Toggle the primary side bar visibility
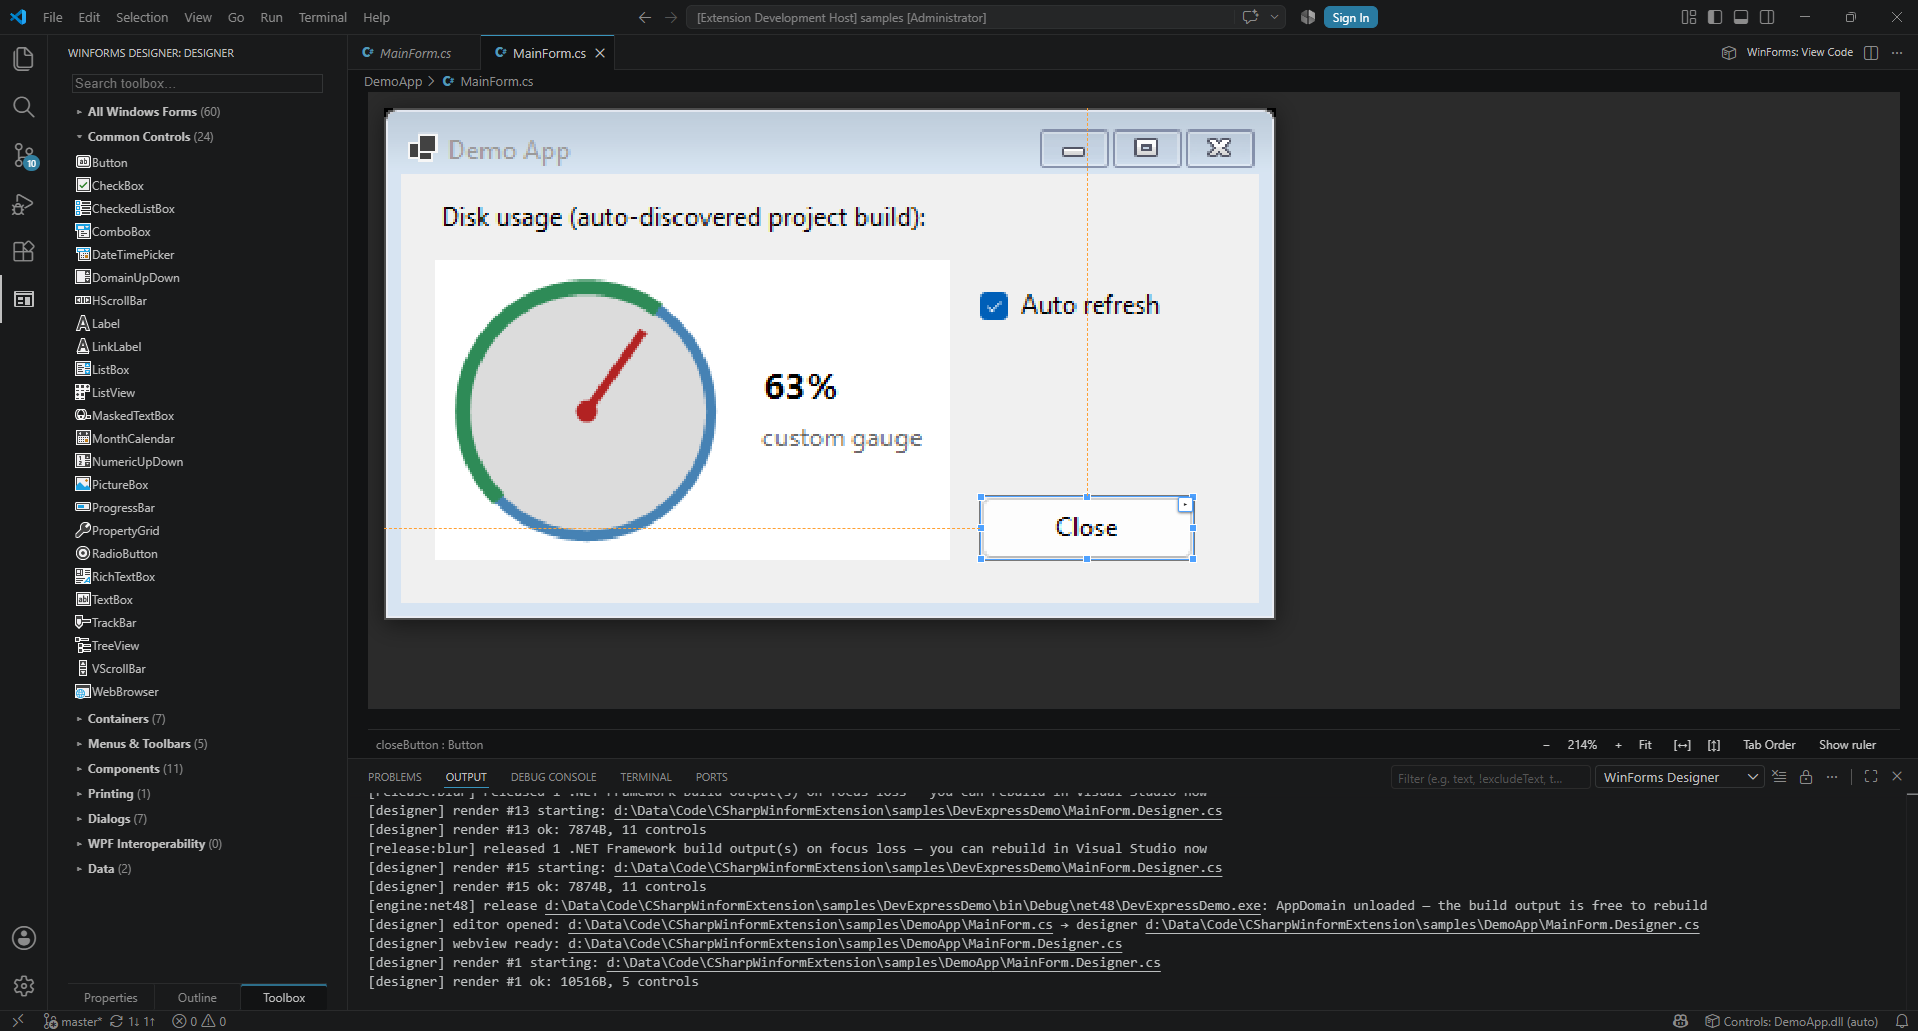The image size is (1918, 1031). (x=1715, y=17)
